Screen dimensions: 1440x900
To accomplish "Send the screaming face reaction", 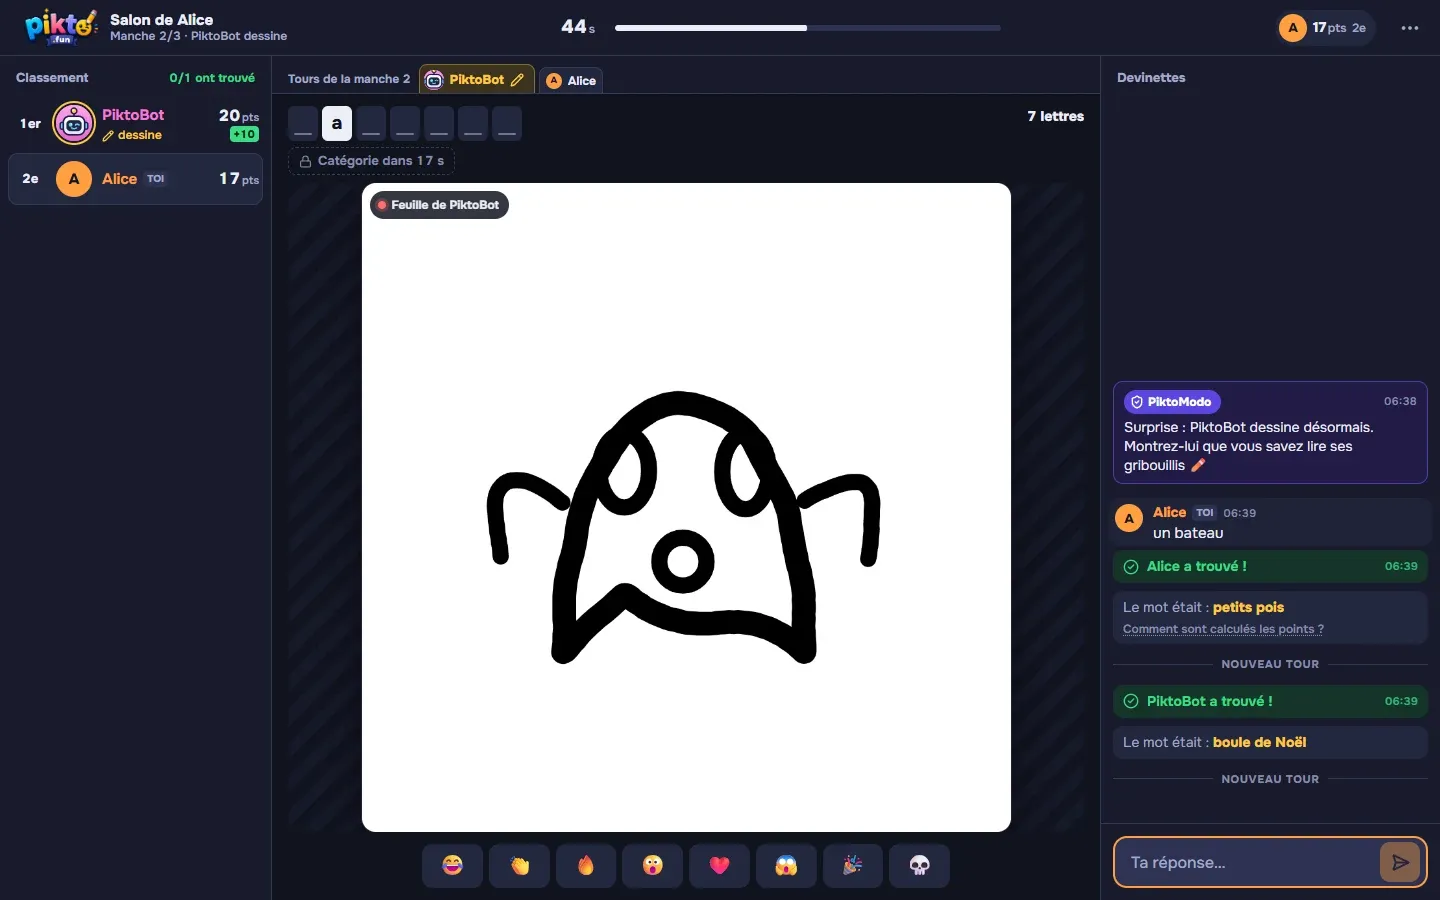I will click(x=786, y=865).
